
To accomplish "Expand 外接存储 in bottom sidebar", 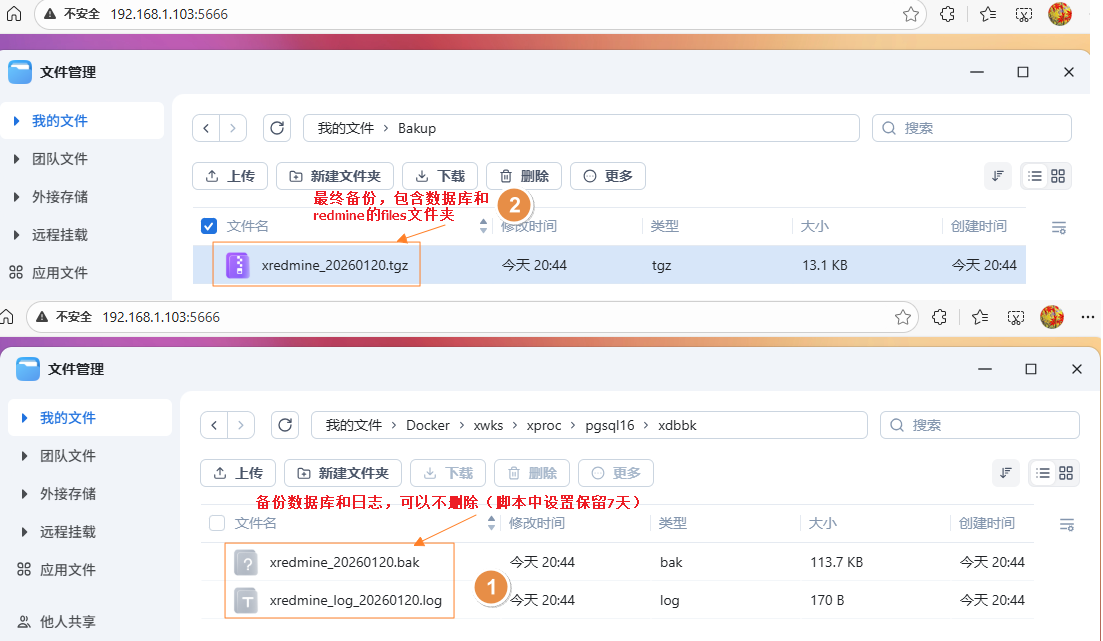I will tap(25, 494).
